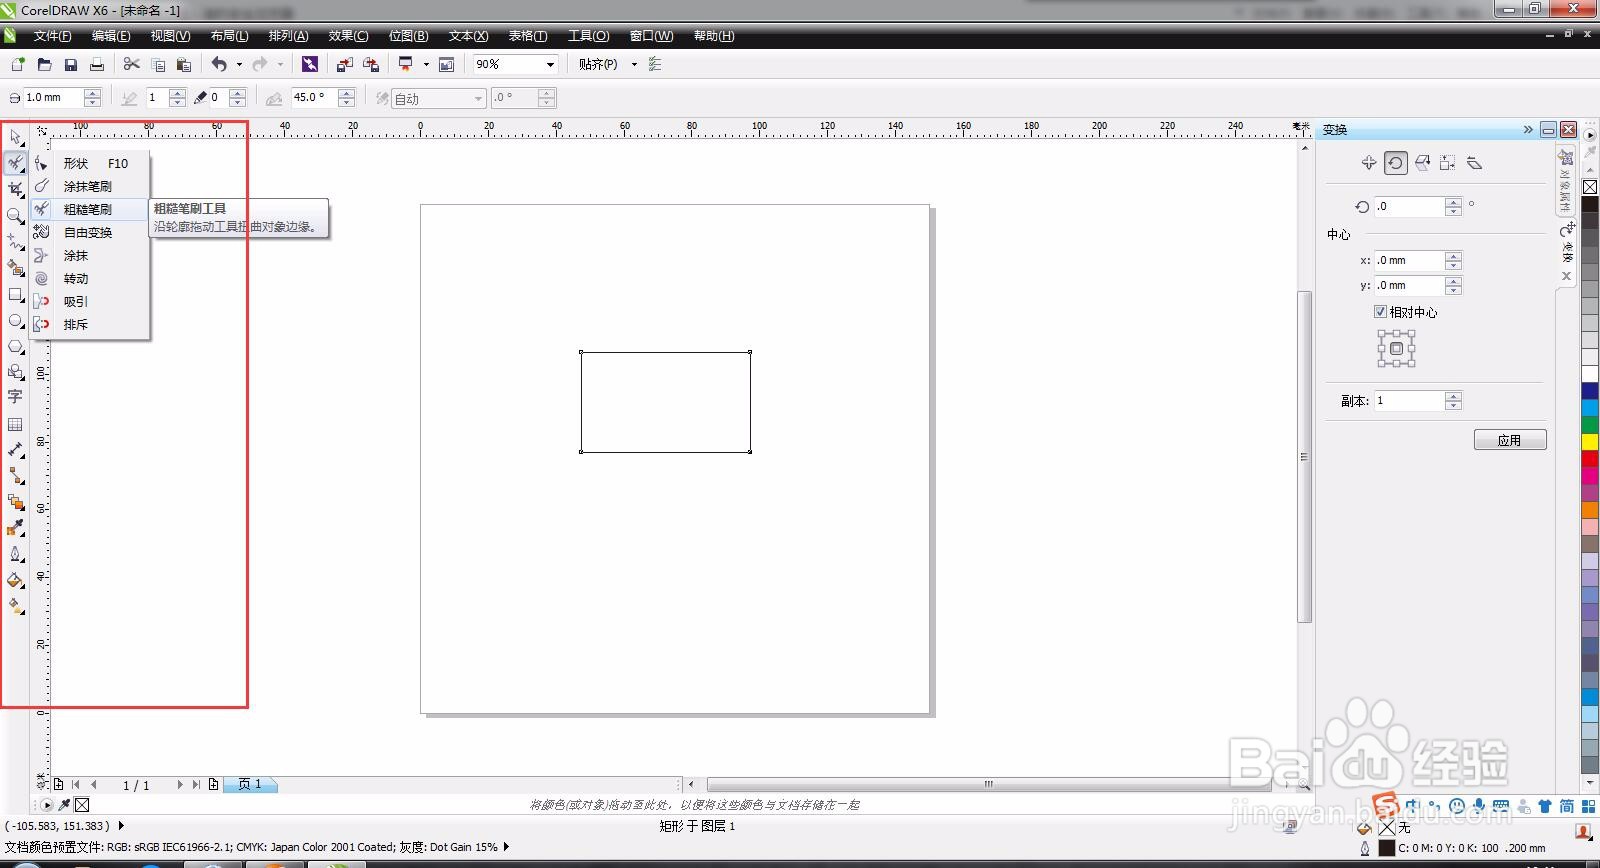Image resolution: width=1600 pixels, height=868 pixels.
Task: Select the Pick tool in toolbox
Action: click(x=15, y=136)
